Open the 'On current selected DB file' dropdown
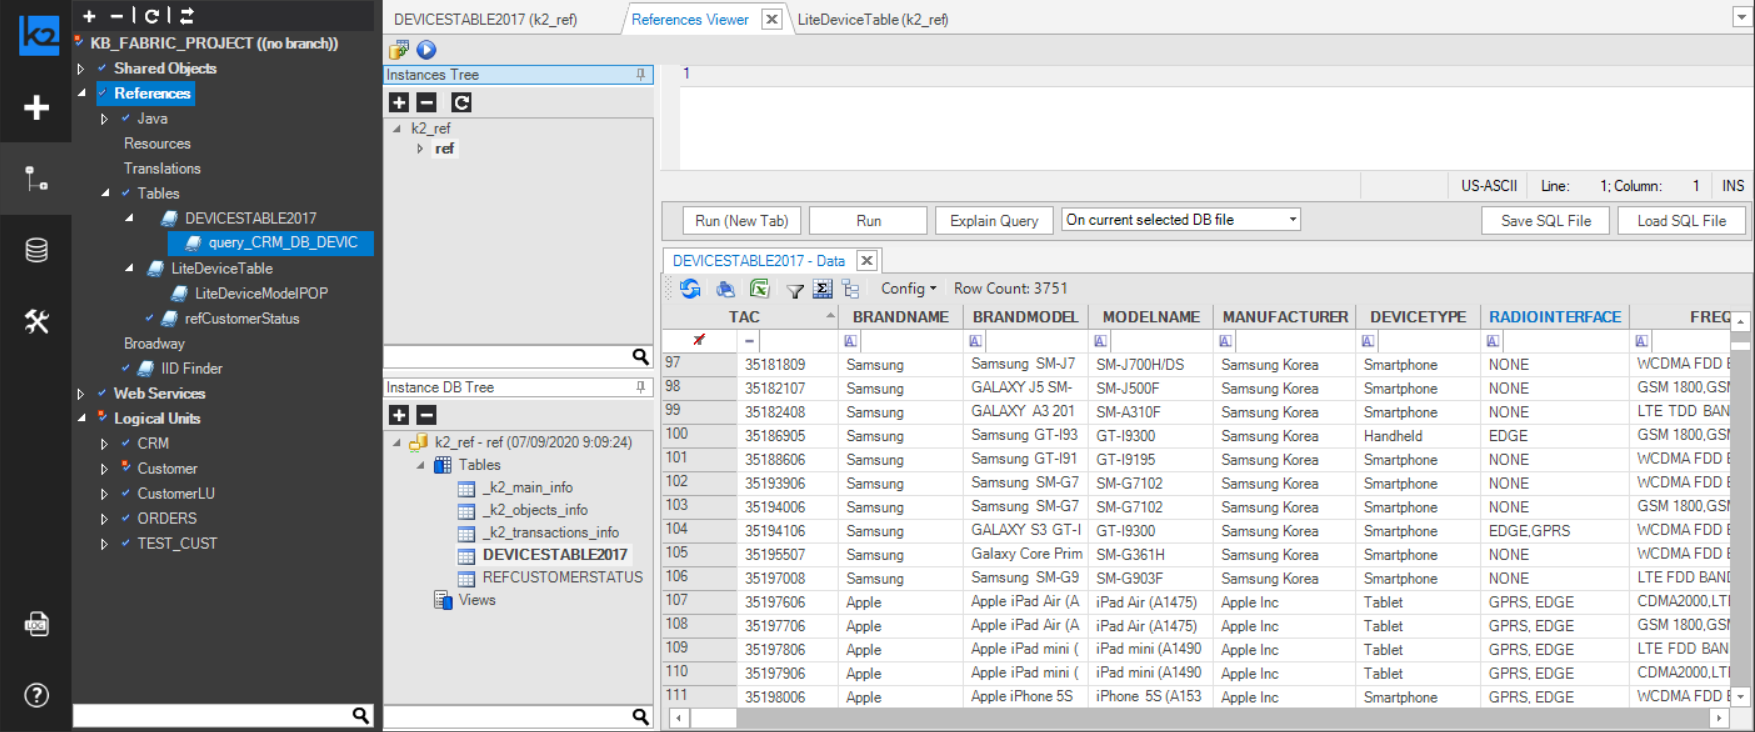This screenshot has width=1755, height=732. [x=1292, y=220]
